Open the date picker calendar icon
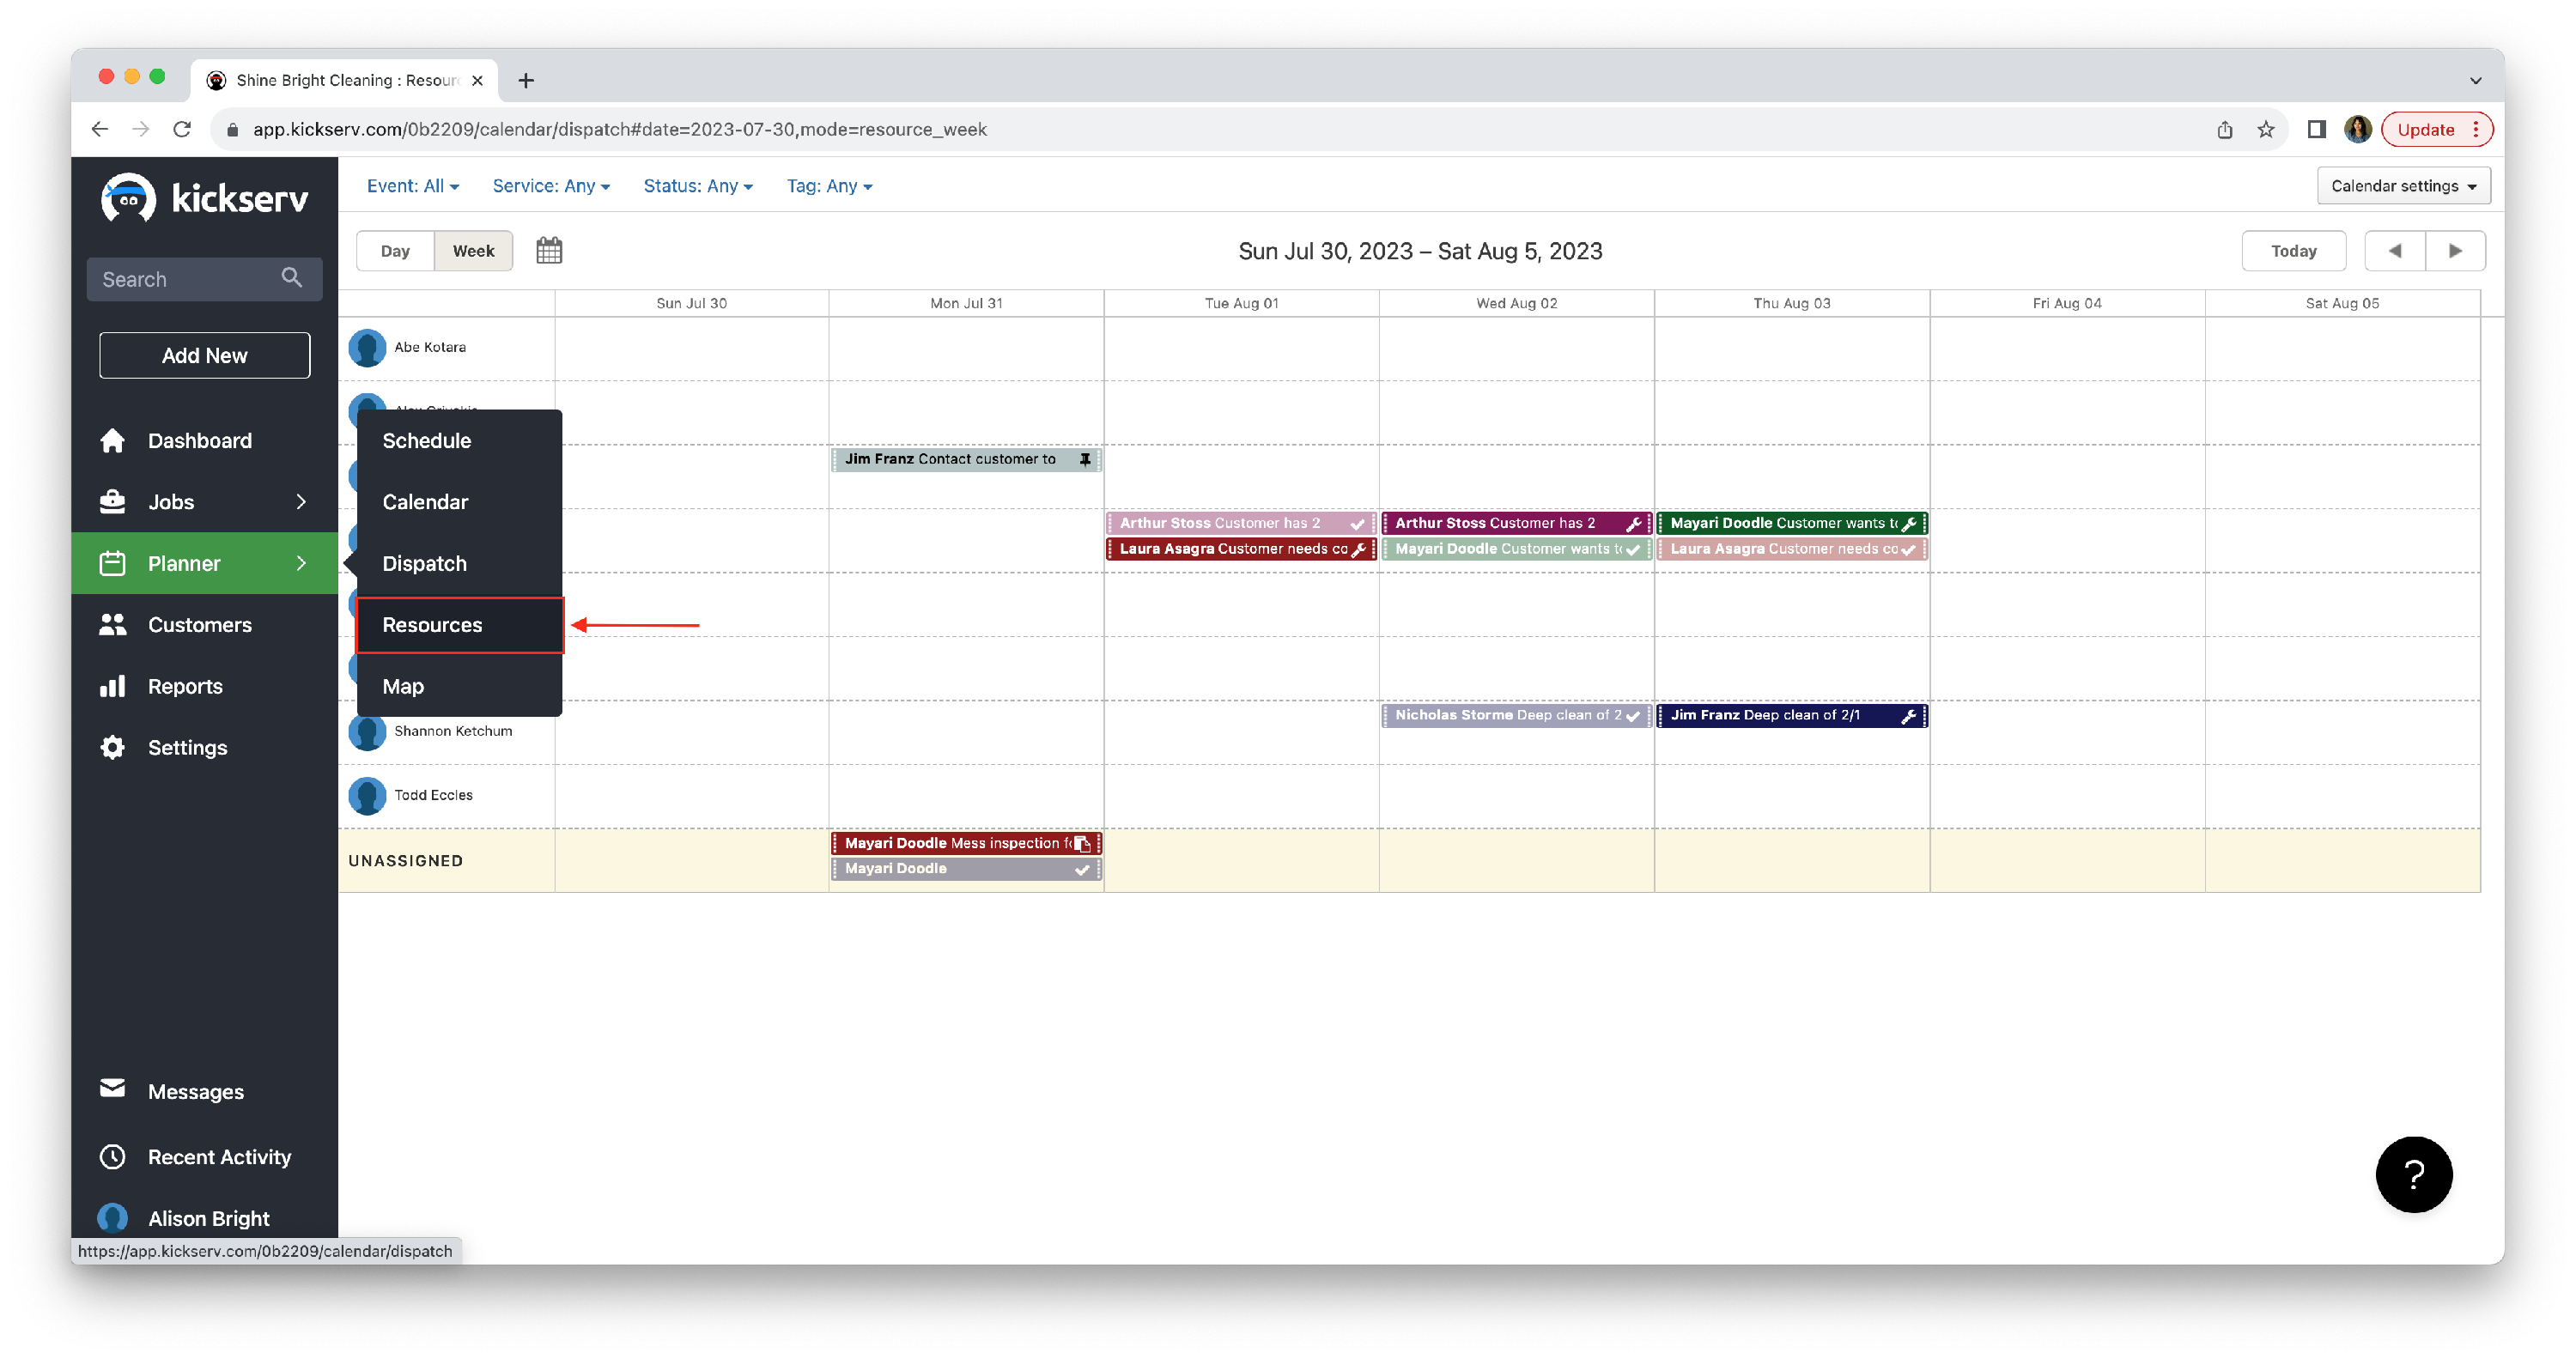2576x1359 pixels. [549, 250]
